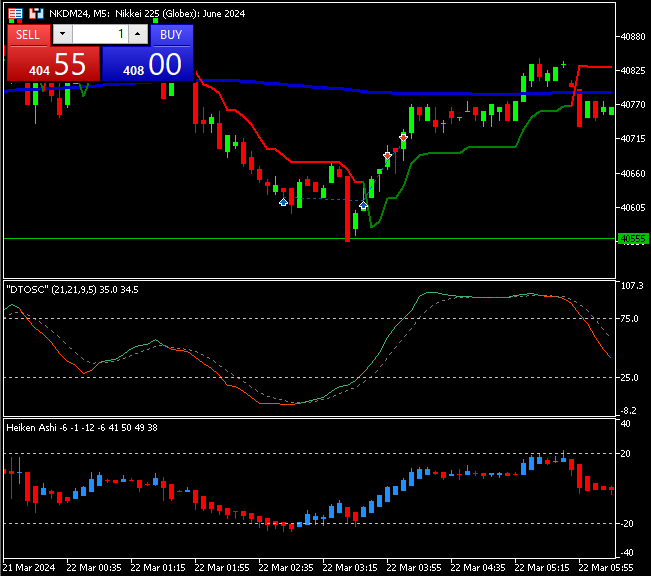The height and width of the screenshot is (576, 651).
Task: Click the 22 Mar 01:15 time label
Action: pyautogui.click(x=158, y=568)
